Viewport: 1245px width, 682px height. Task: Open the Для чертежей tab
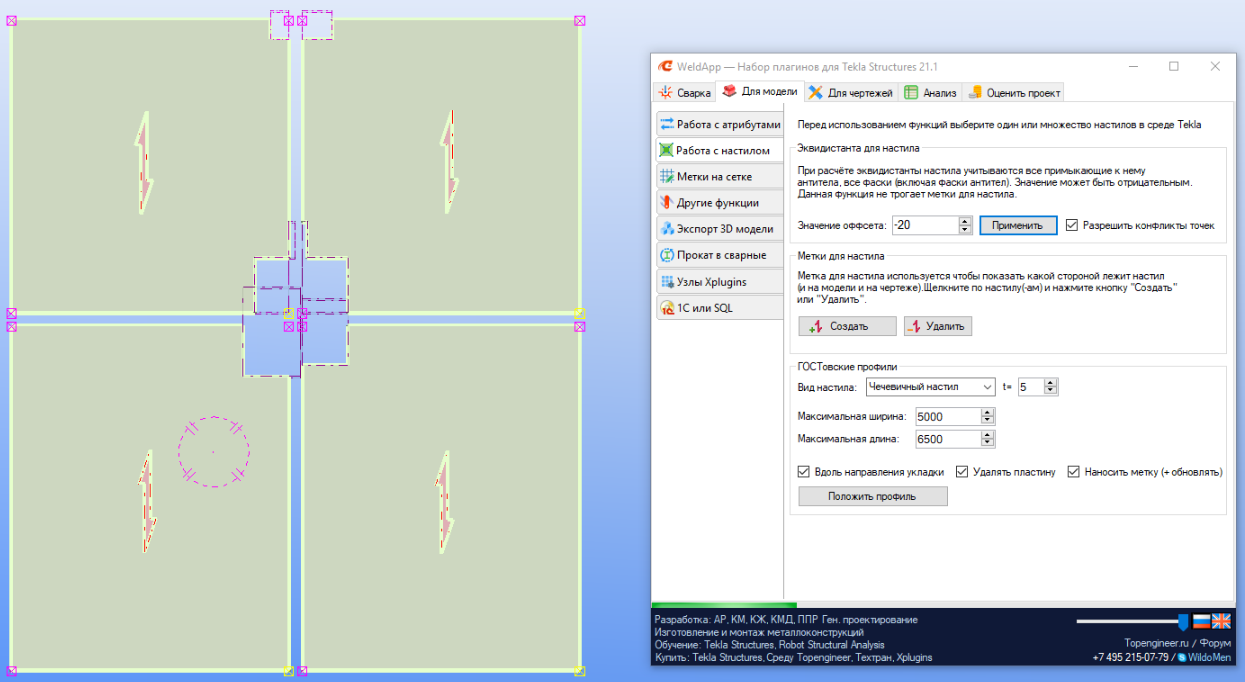pos(850,93)
